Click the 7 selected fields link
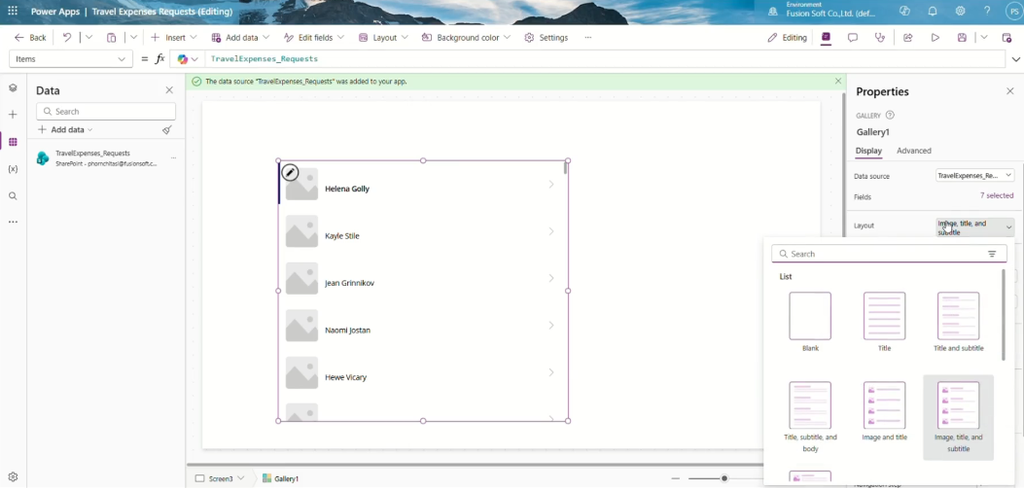This screenshot has width=1024, height=488. pyautogui.click(x=996, y=196)
